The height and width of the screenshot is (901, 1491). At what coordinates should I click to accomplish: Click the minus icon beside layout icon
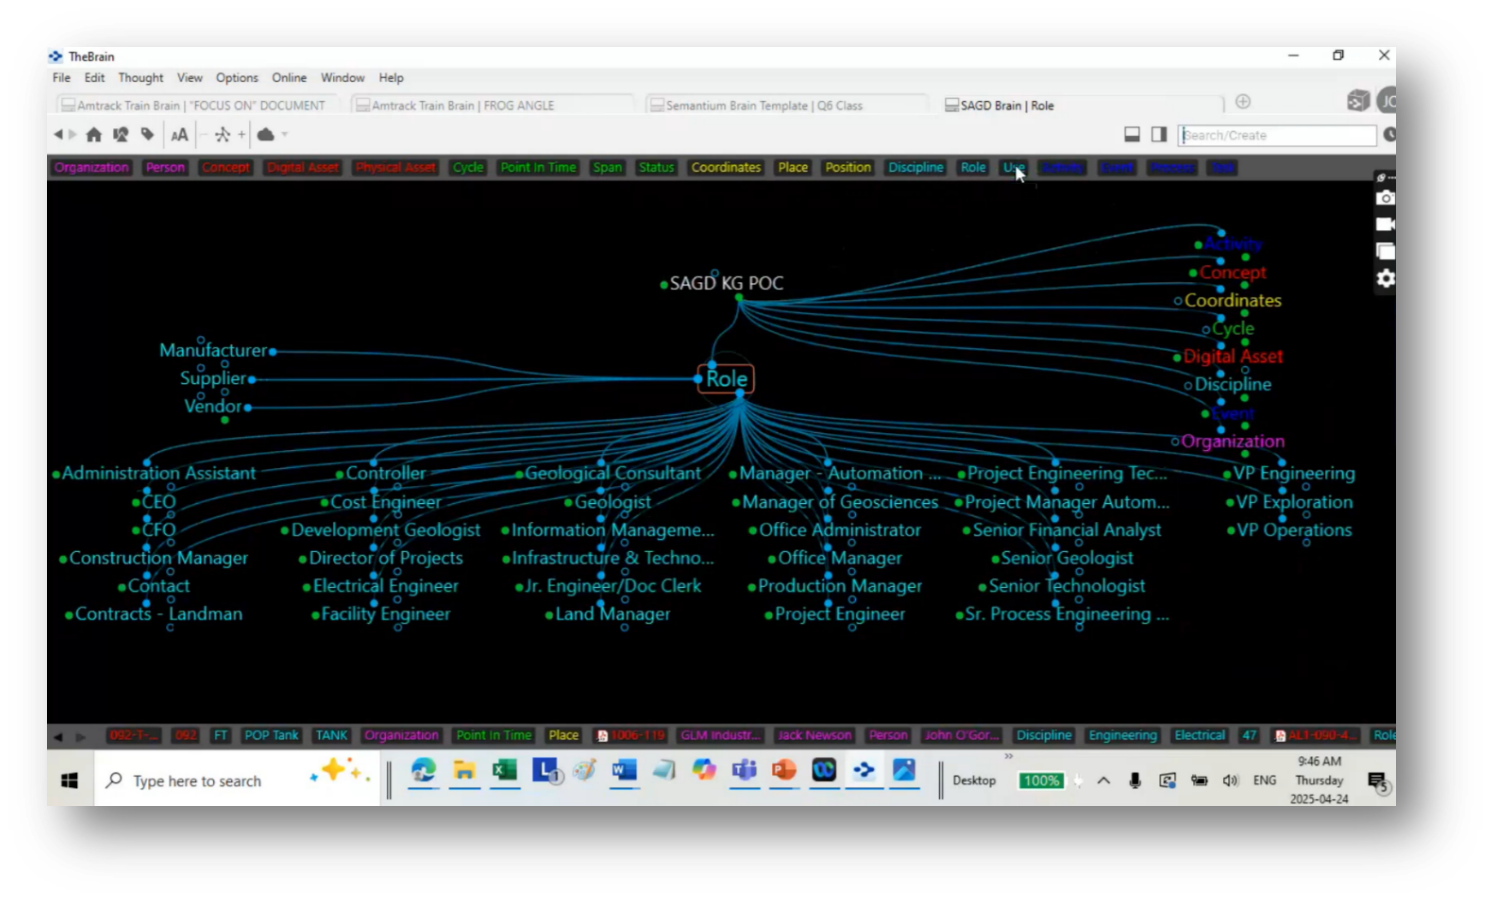pyautogui.click(x=204, y=134)
